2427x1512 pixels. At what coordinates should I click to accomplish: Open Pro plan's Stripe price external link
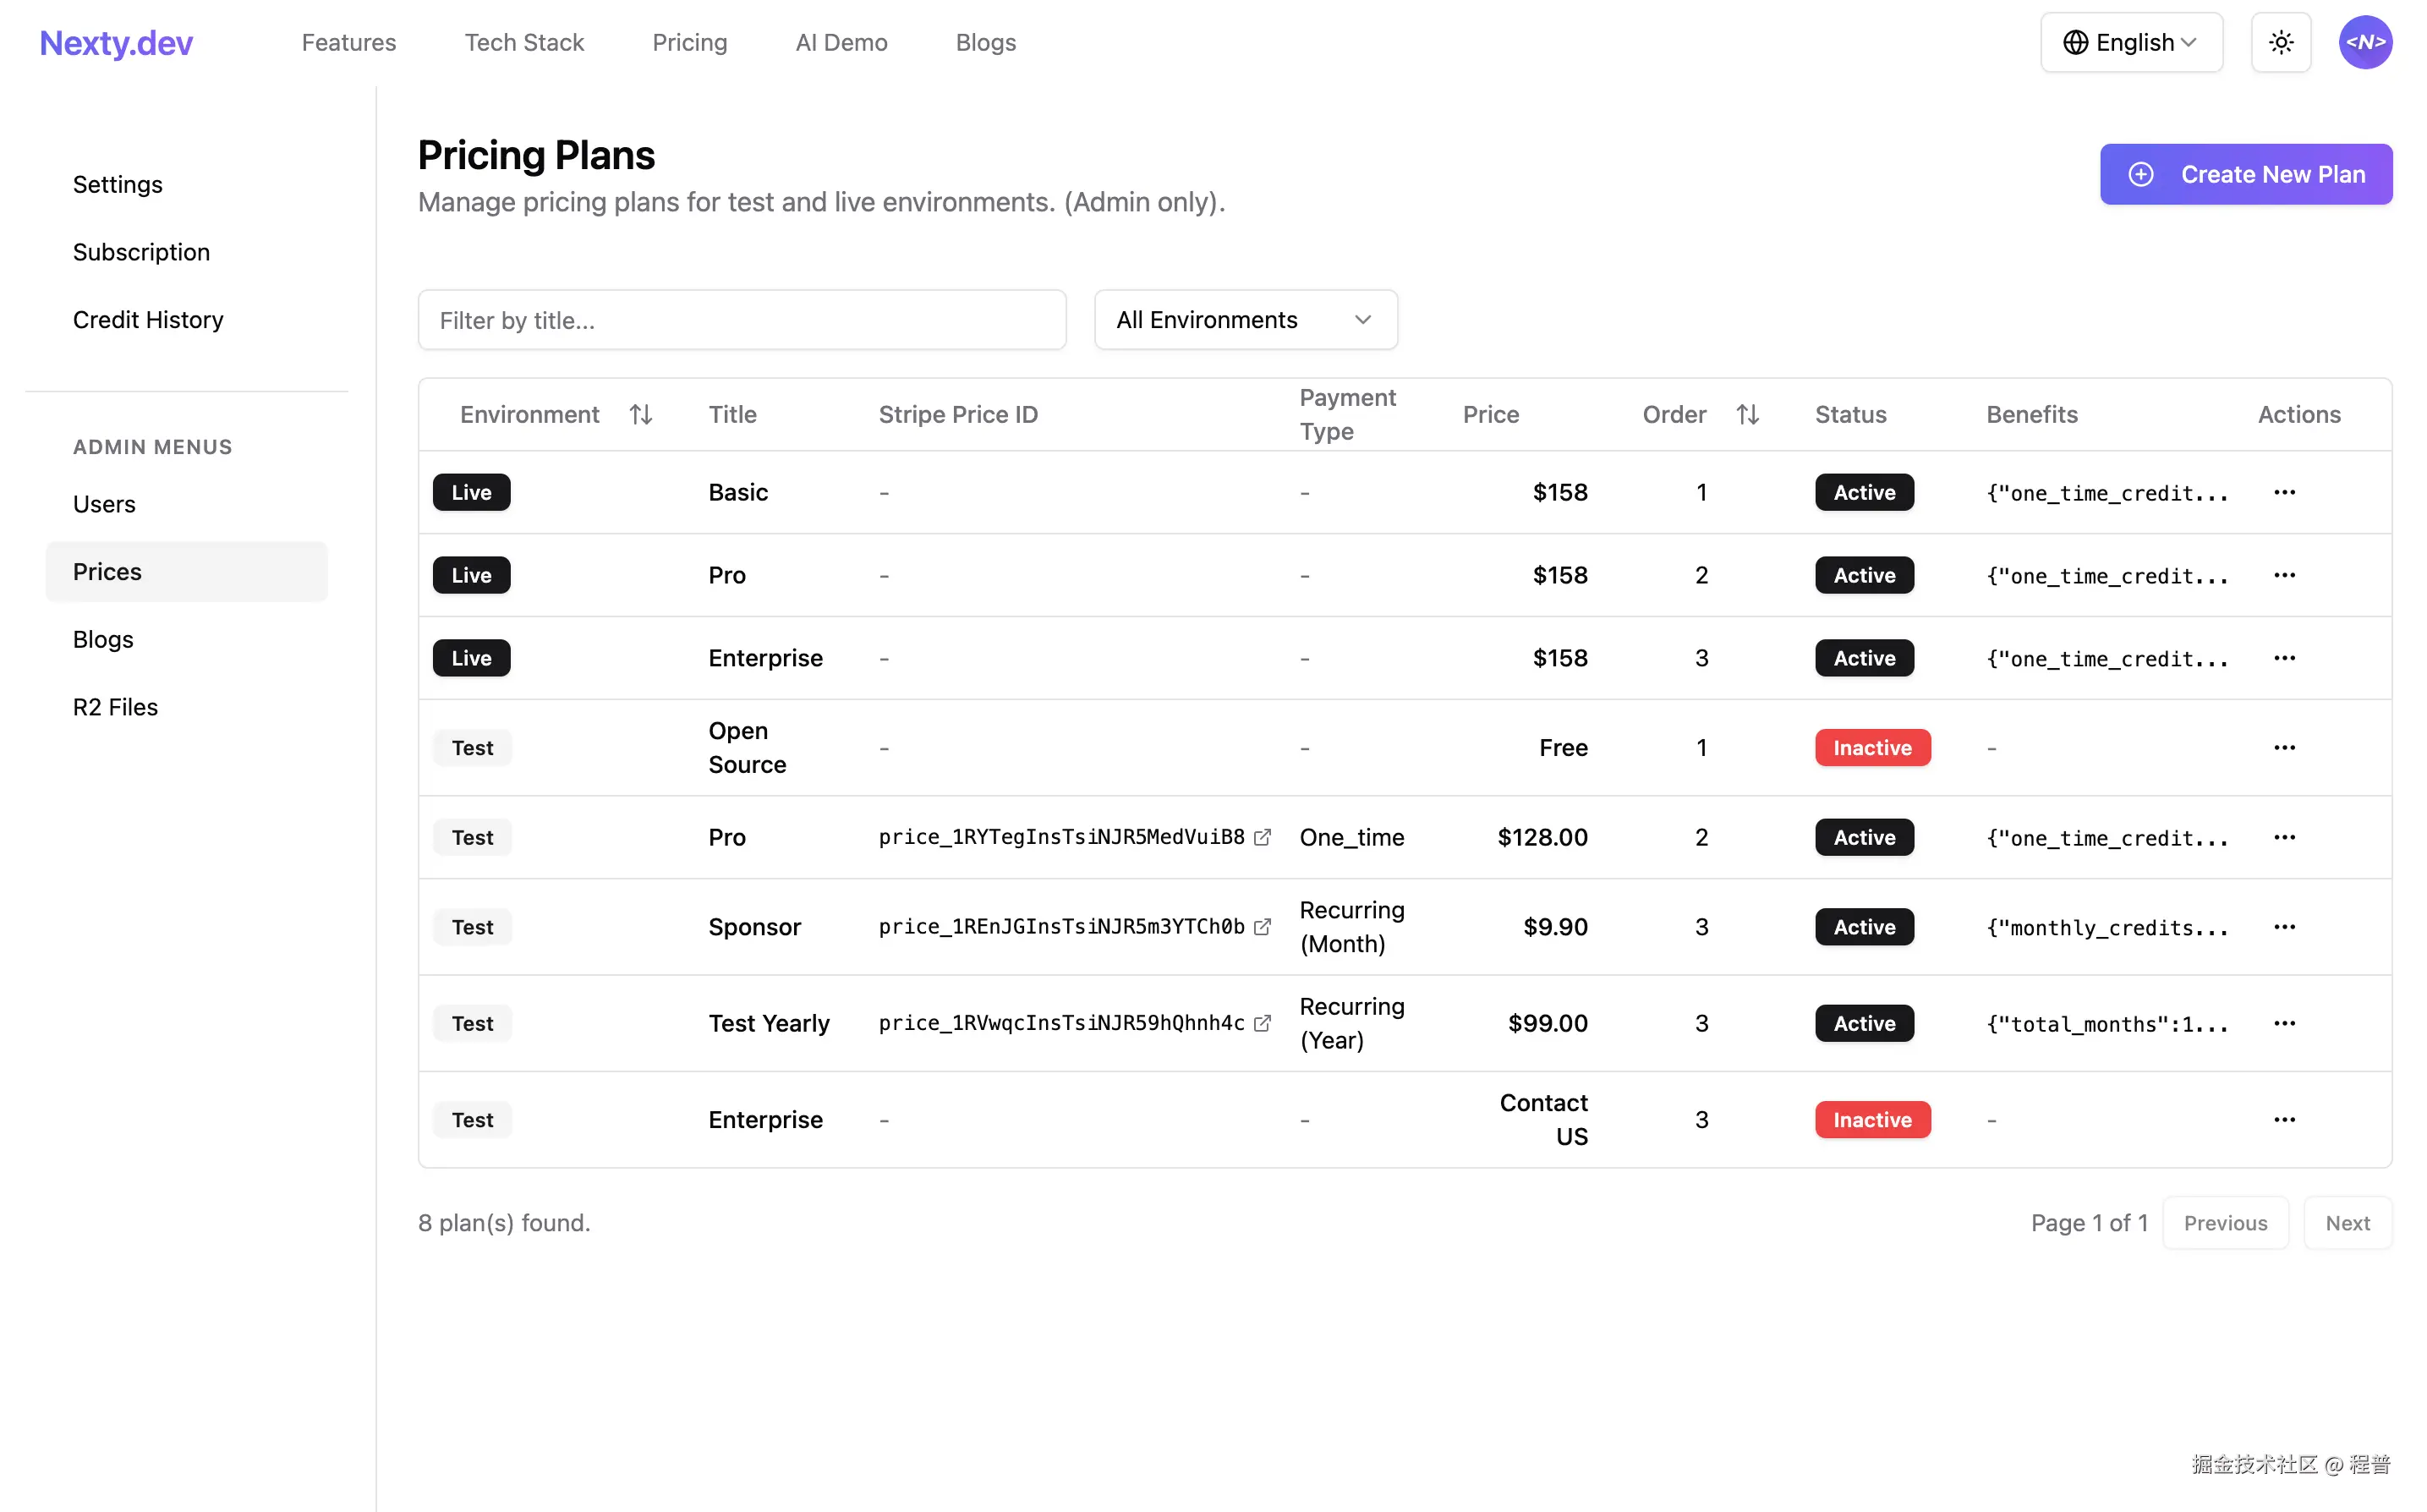click(1263, 836)
